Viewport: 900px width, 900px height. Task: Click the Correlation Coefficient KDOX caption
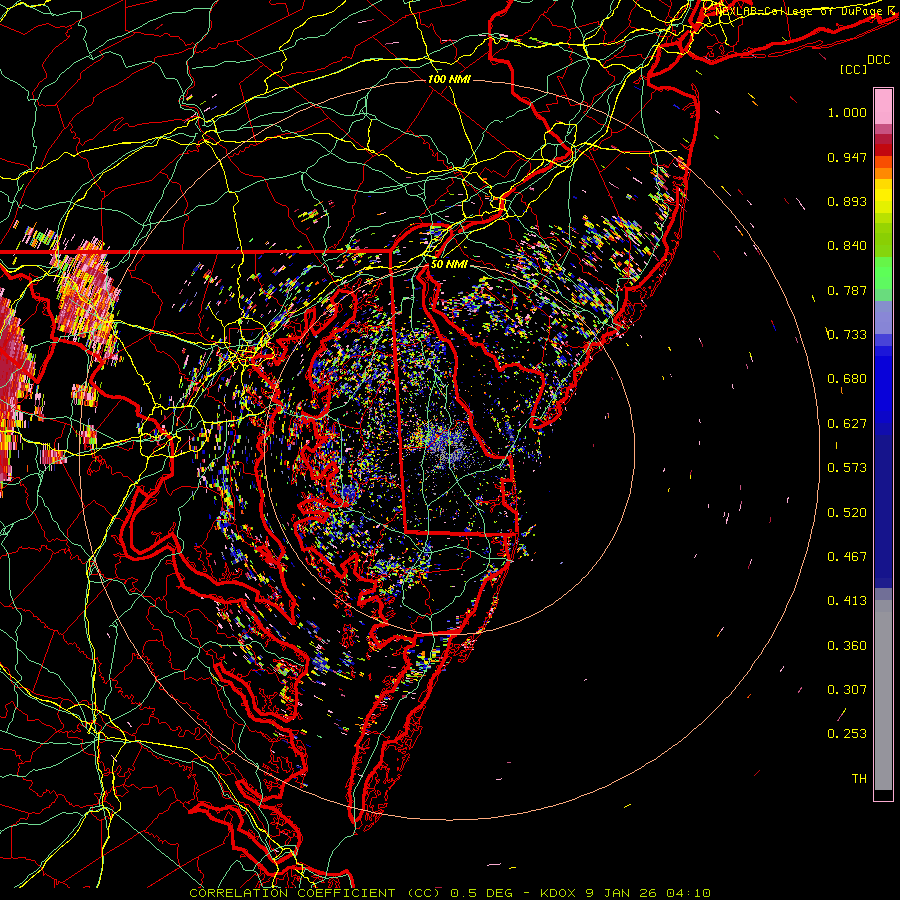click(450, 893)
